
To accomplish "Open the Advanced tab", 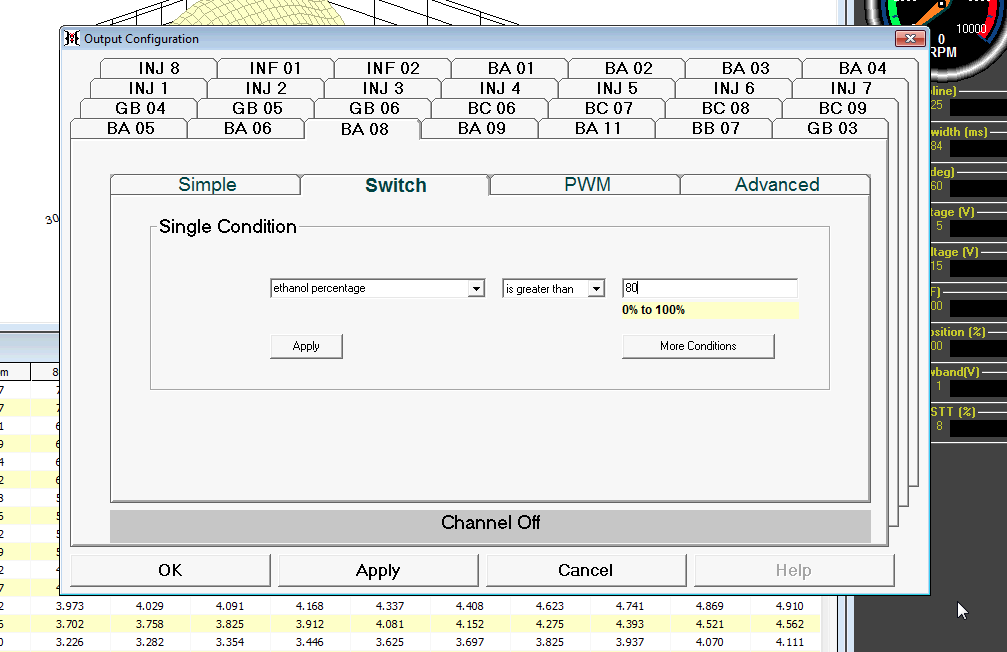I will tap(776, 185).
